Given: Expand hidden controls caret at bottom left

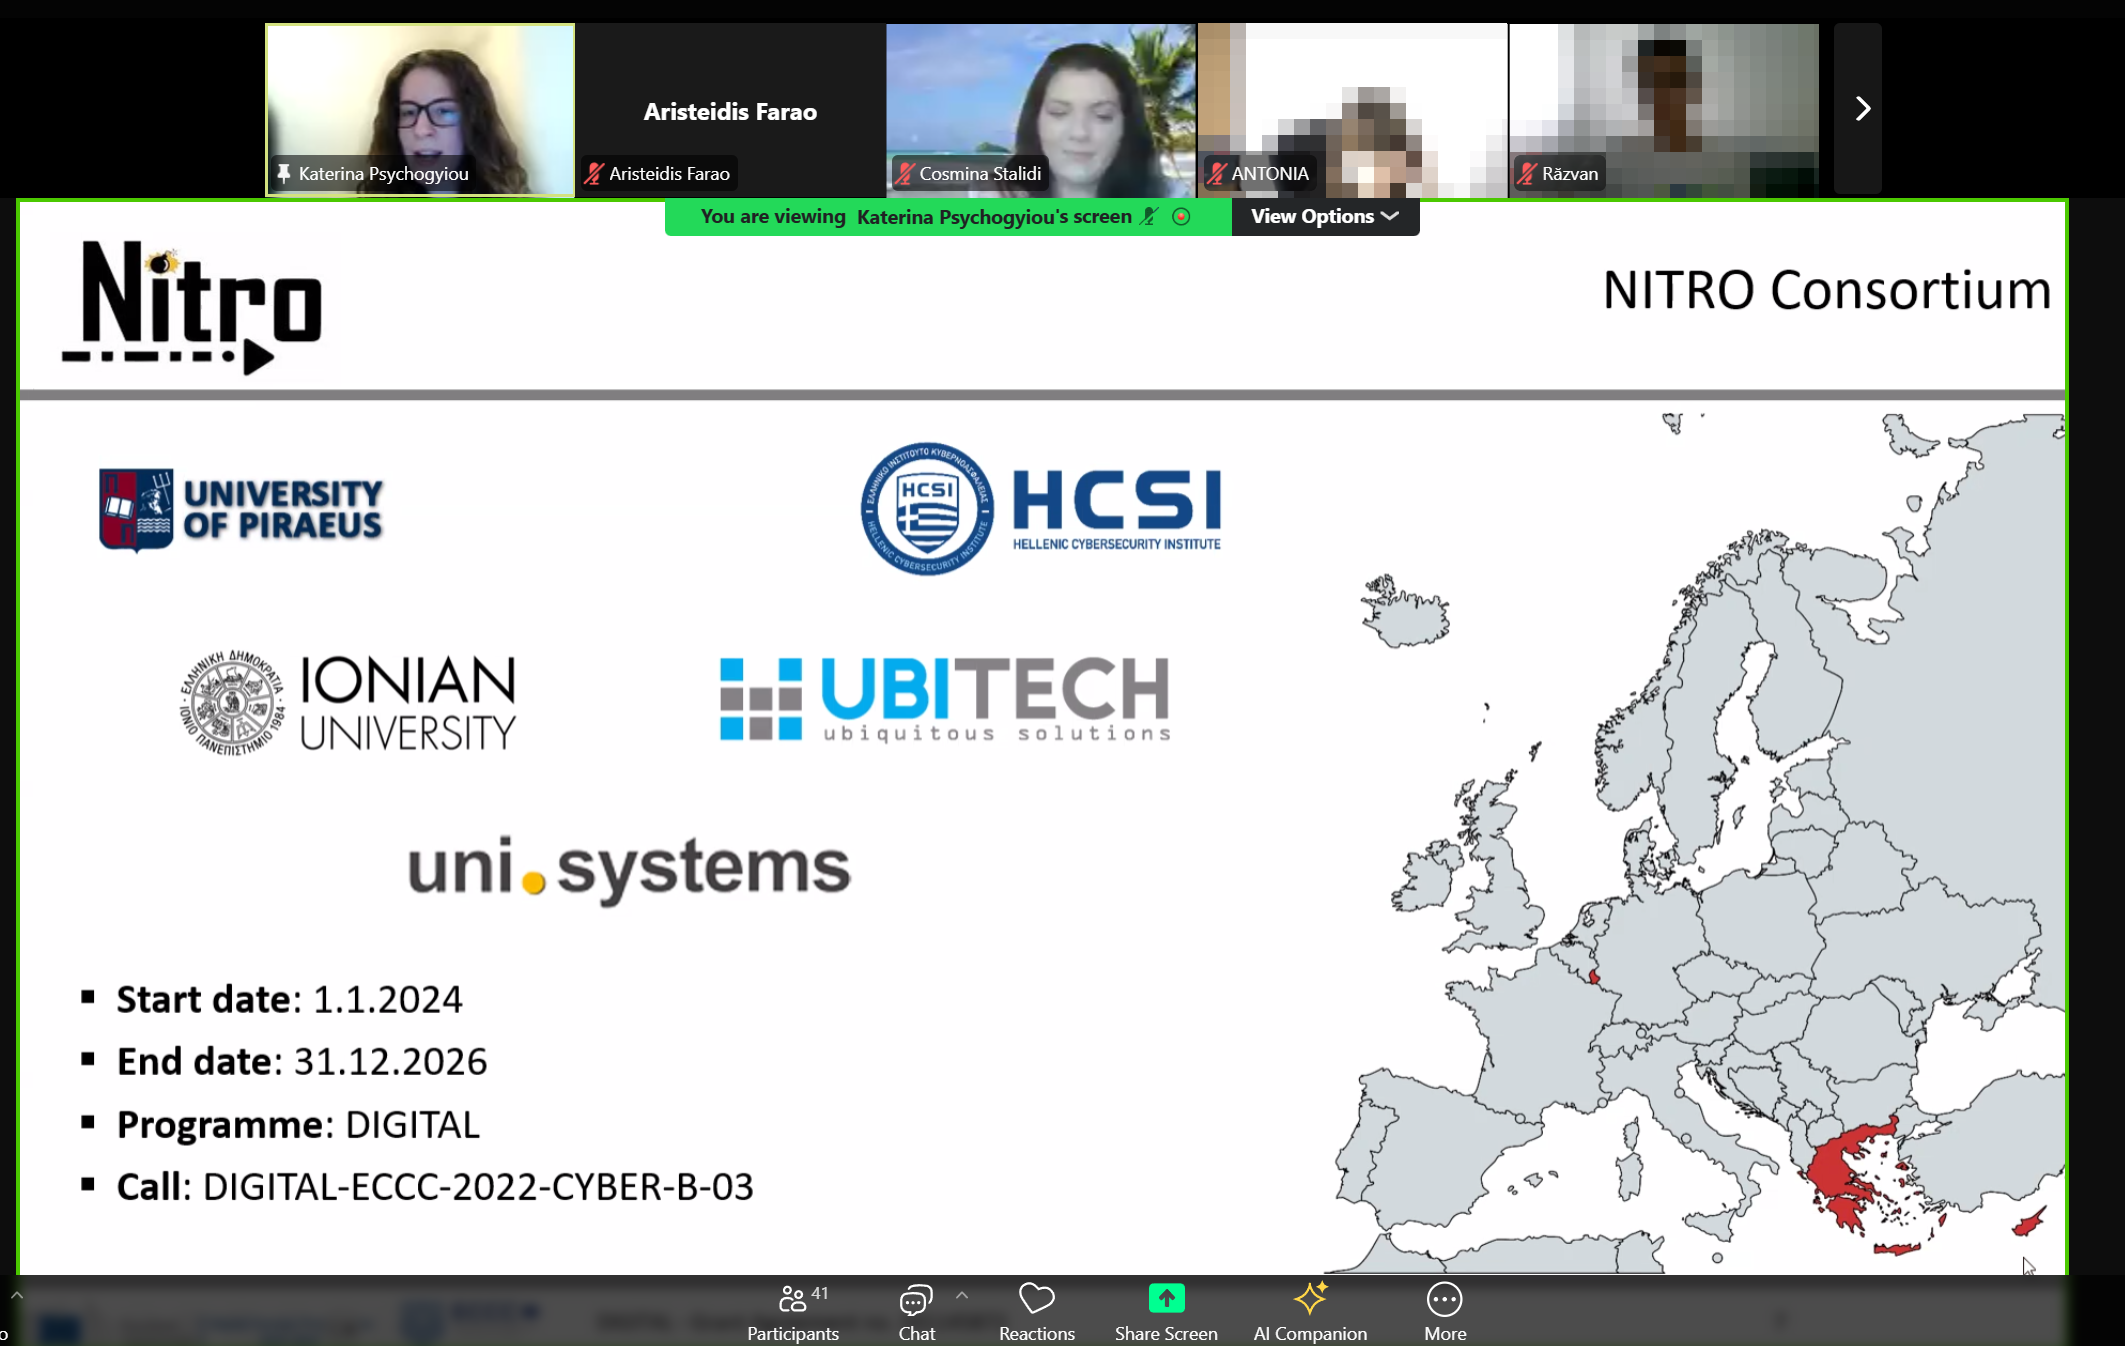Looking at the screenshot, I should tap(16, 1295).
